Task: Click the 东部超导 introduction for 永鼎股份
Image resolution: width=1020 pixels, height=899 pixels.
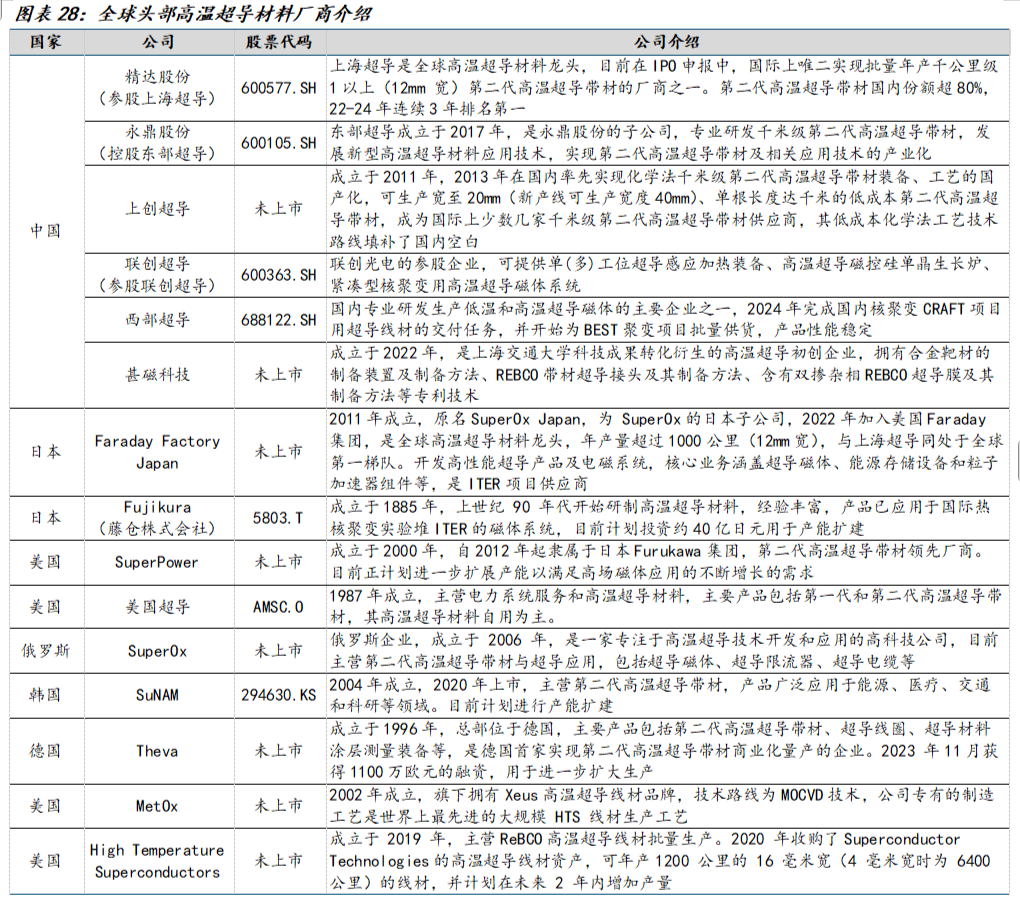Action: (660, 142)
